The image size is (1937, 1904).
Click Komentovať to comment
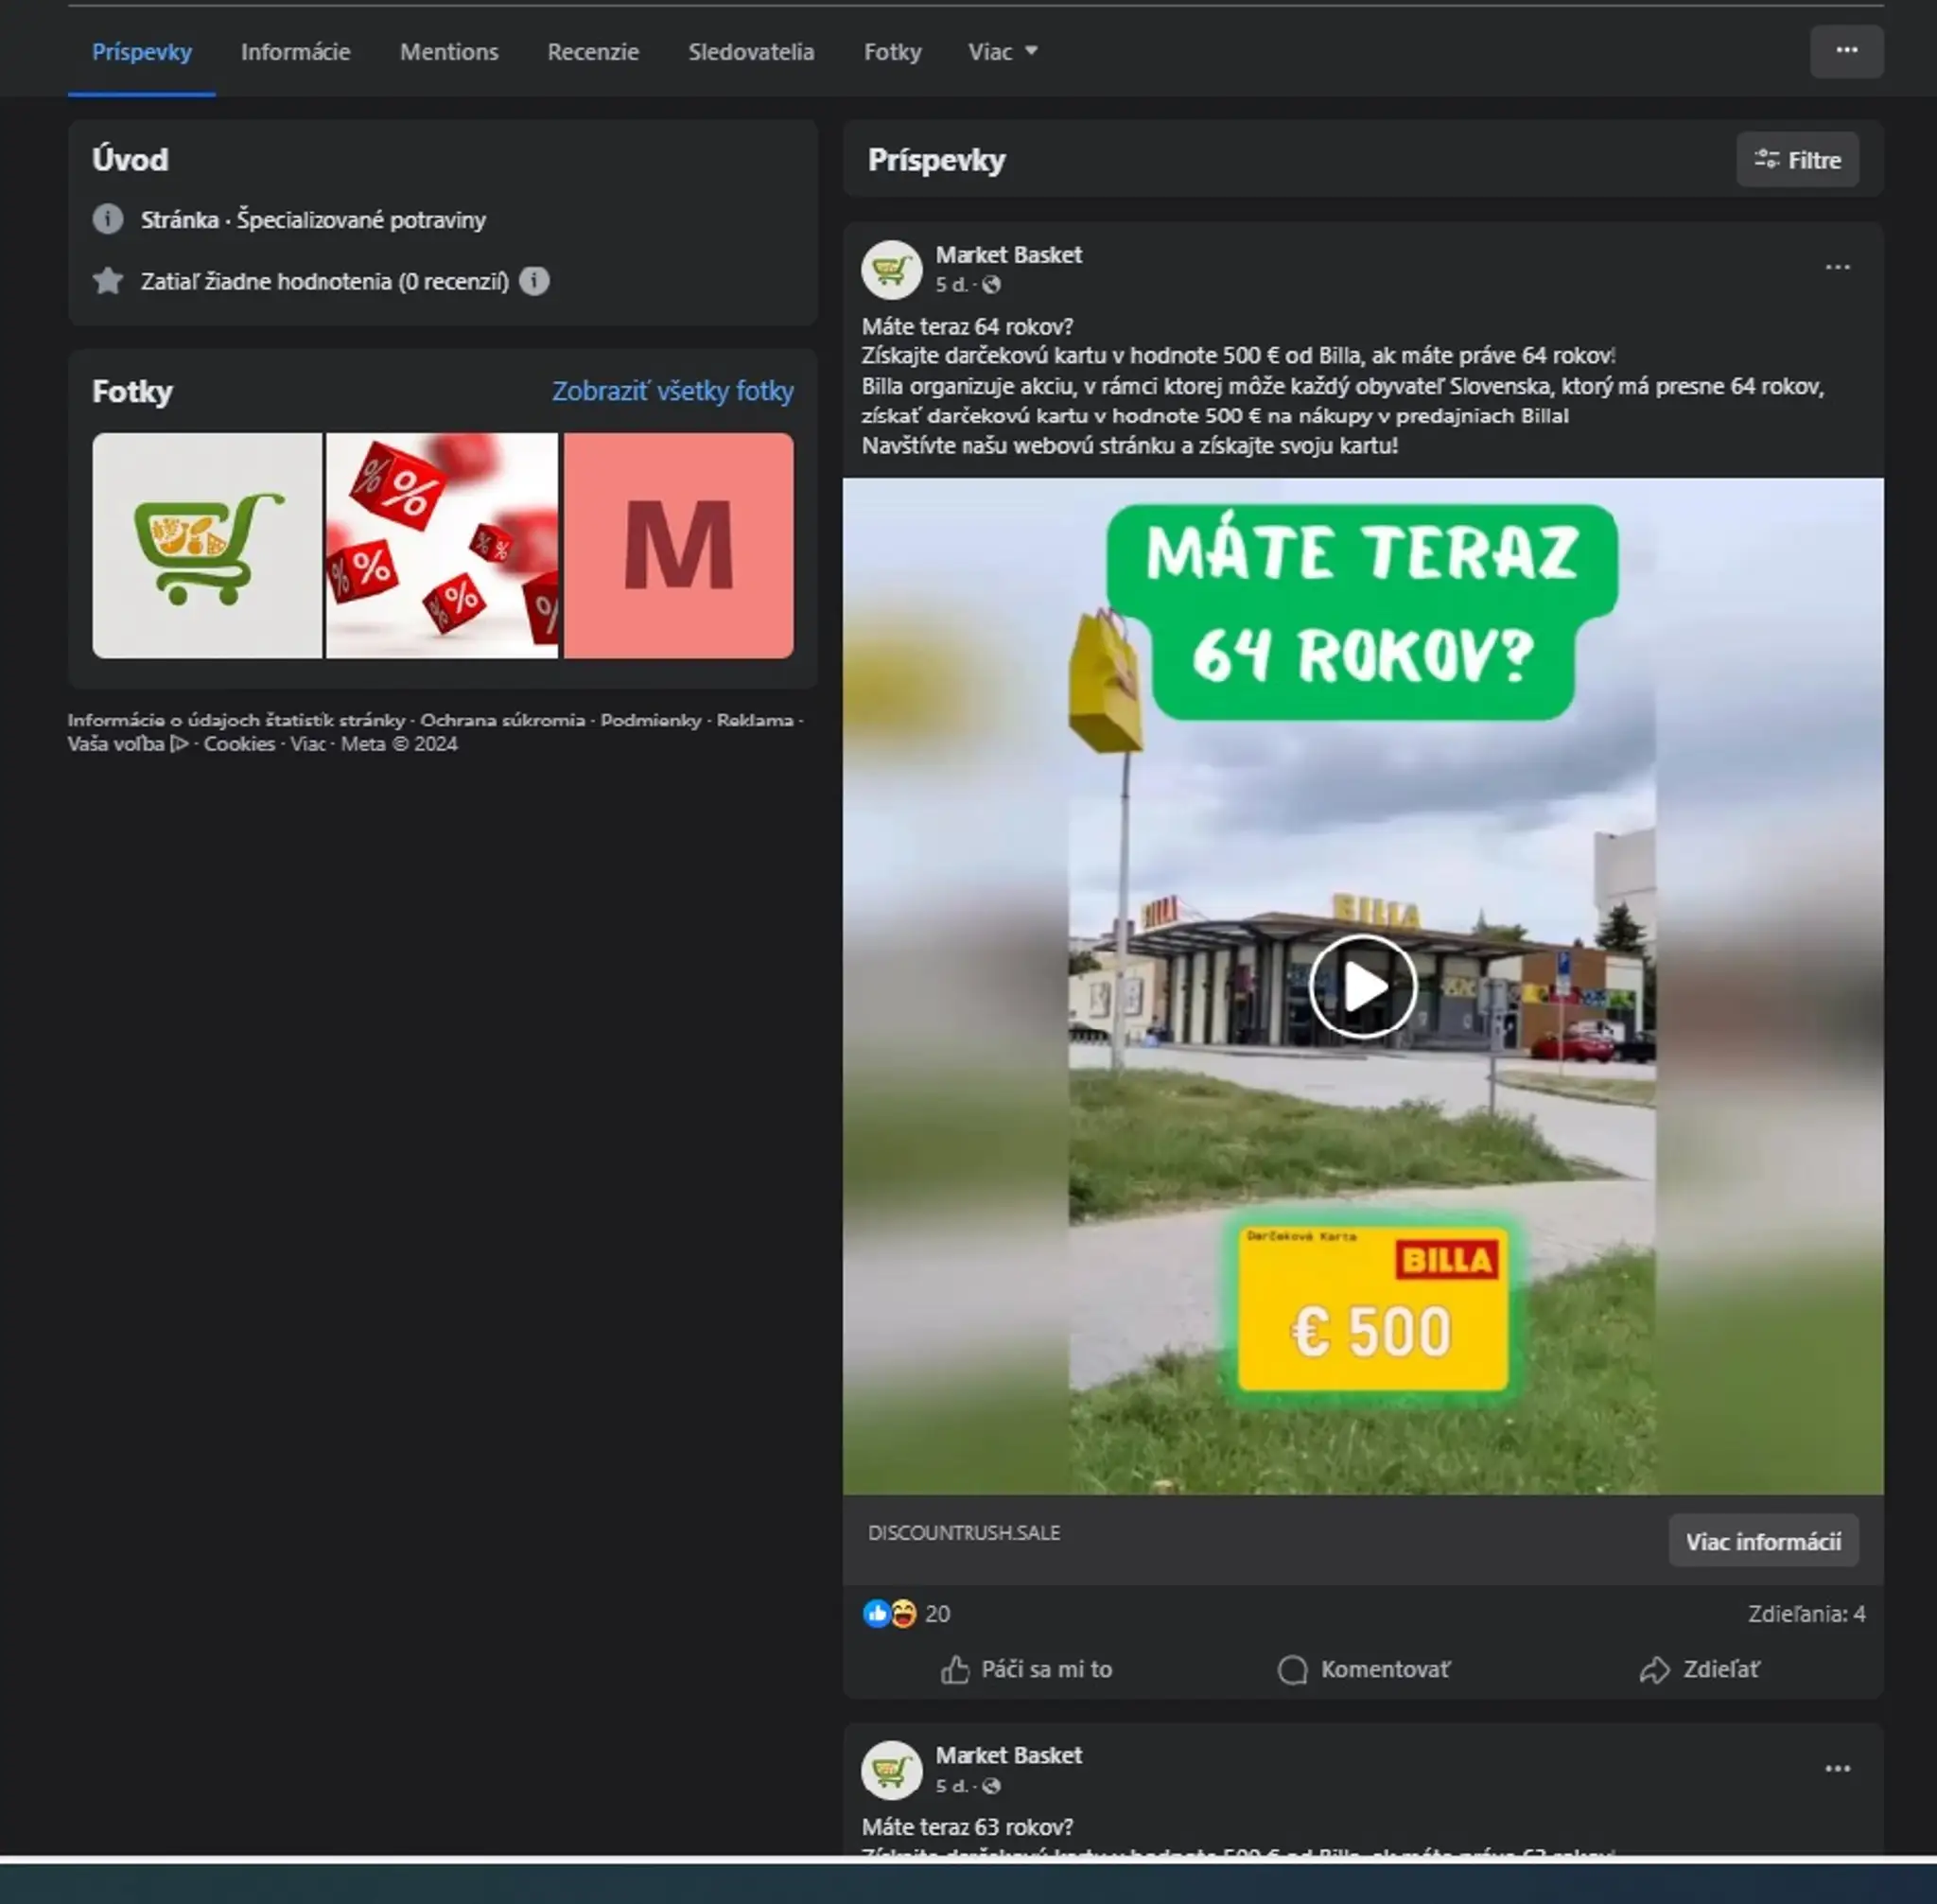click(1363, 1669)
